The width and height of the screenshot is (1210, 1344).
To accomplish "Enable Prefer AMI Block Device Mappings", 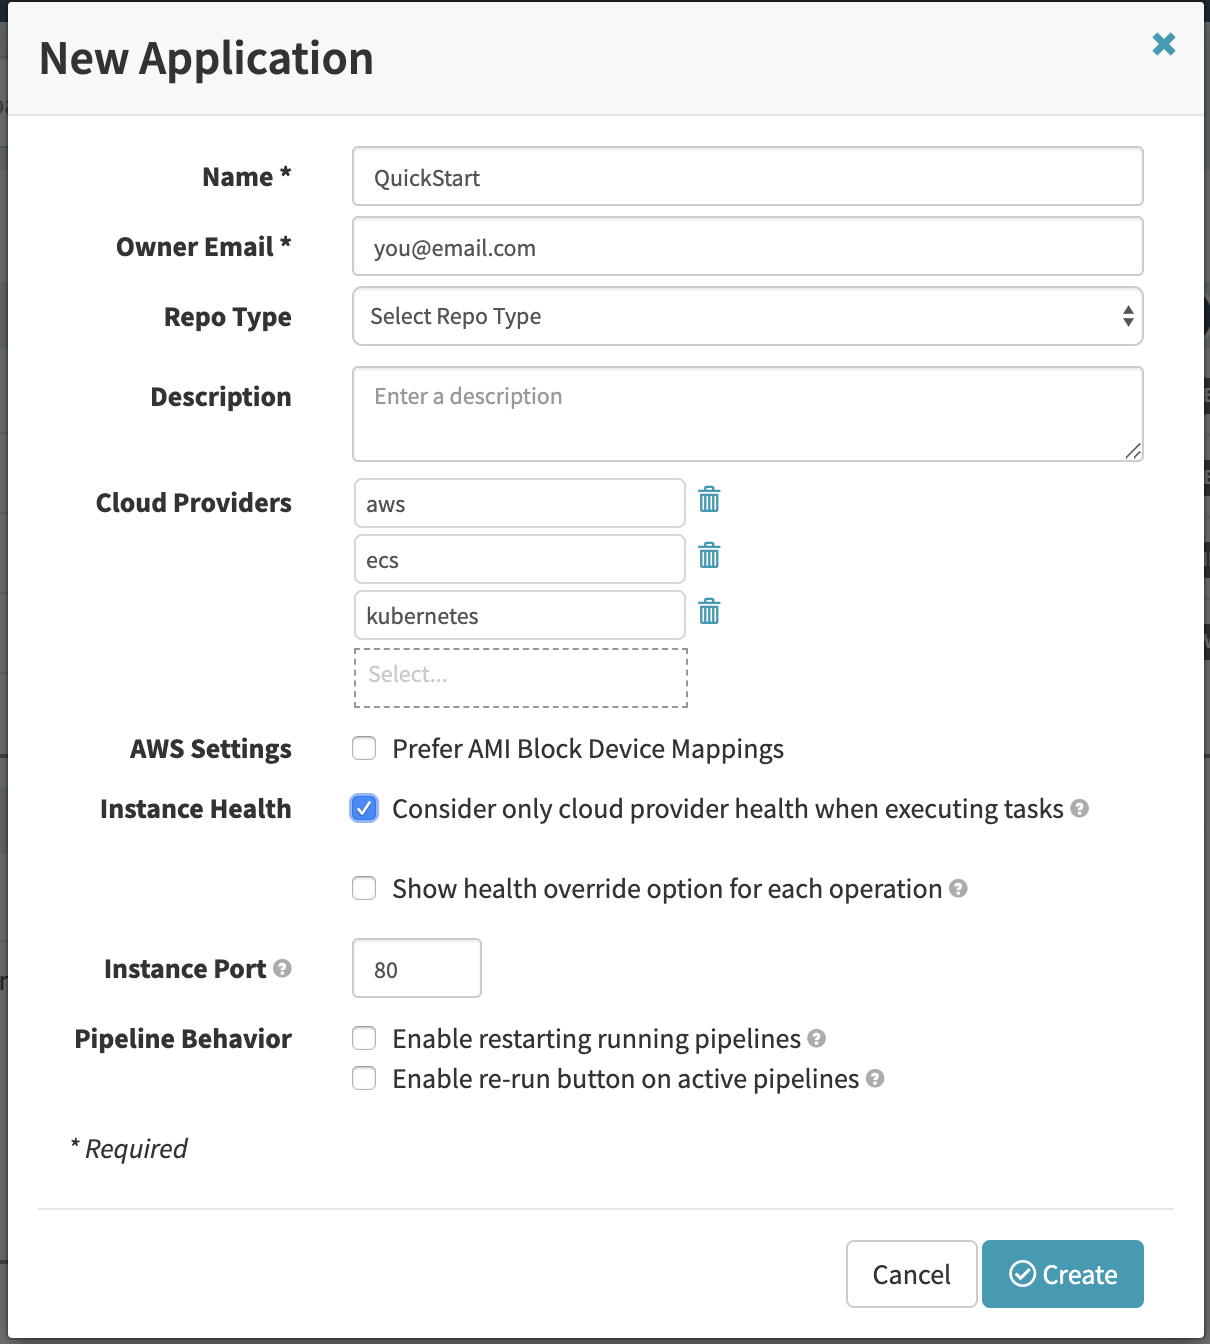I will [364, 748].
